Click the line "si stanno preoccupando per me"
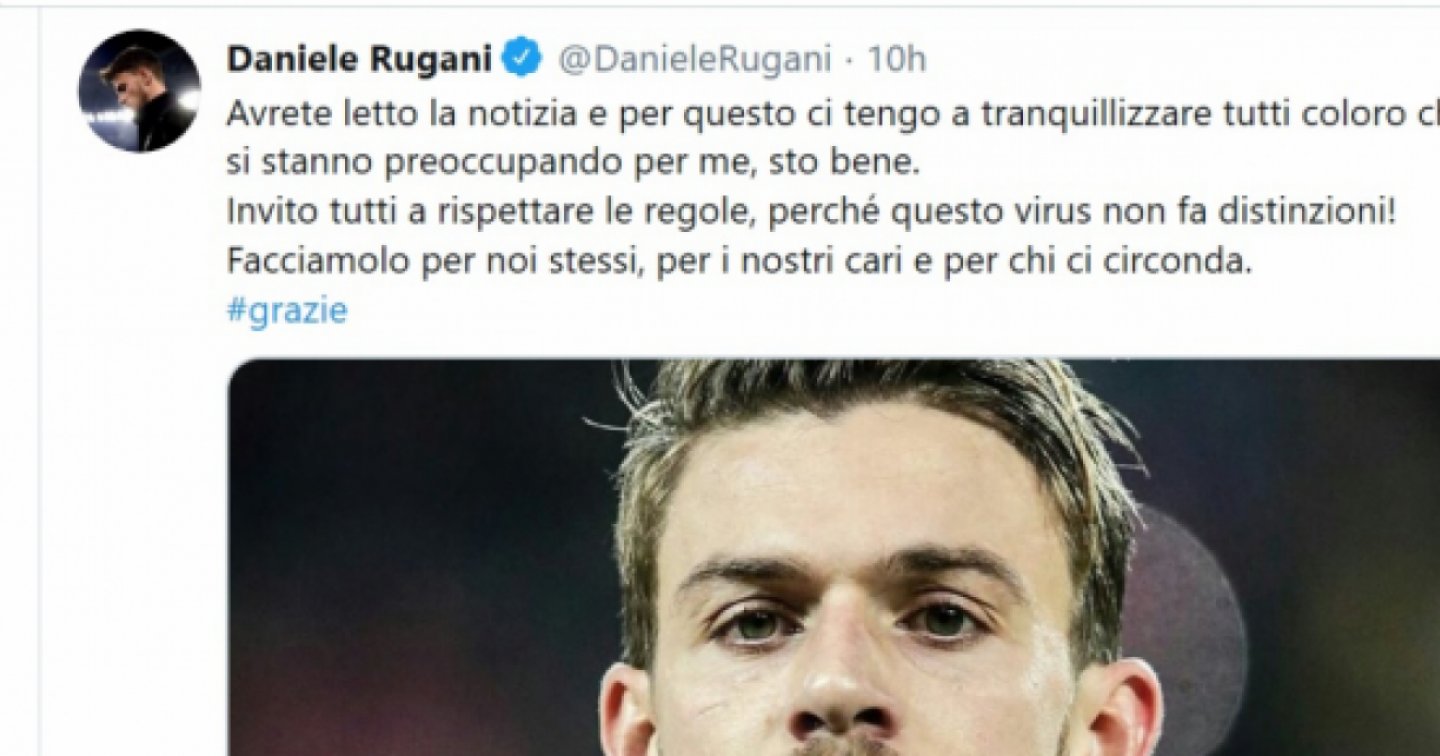1440x756 pixels. point(571,165)
